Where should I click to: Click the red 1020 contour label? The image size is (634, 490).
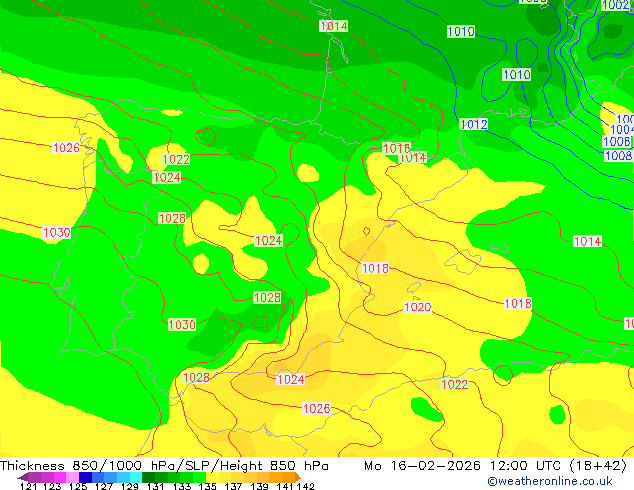418,306
